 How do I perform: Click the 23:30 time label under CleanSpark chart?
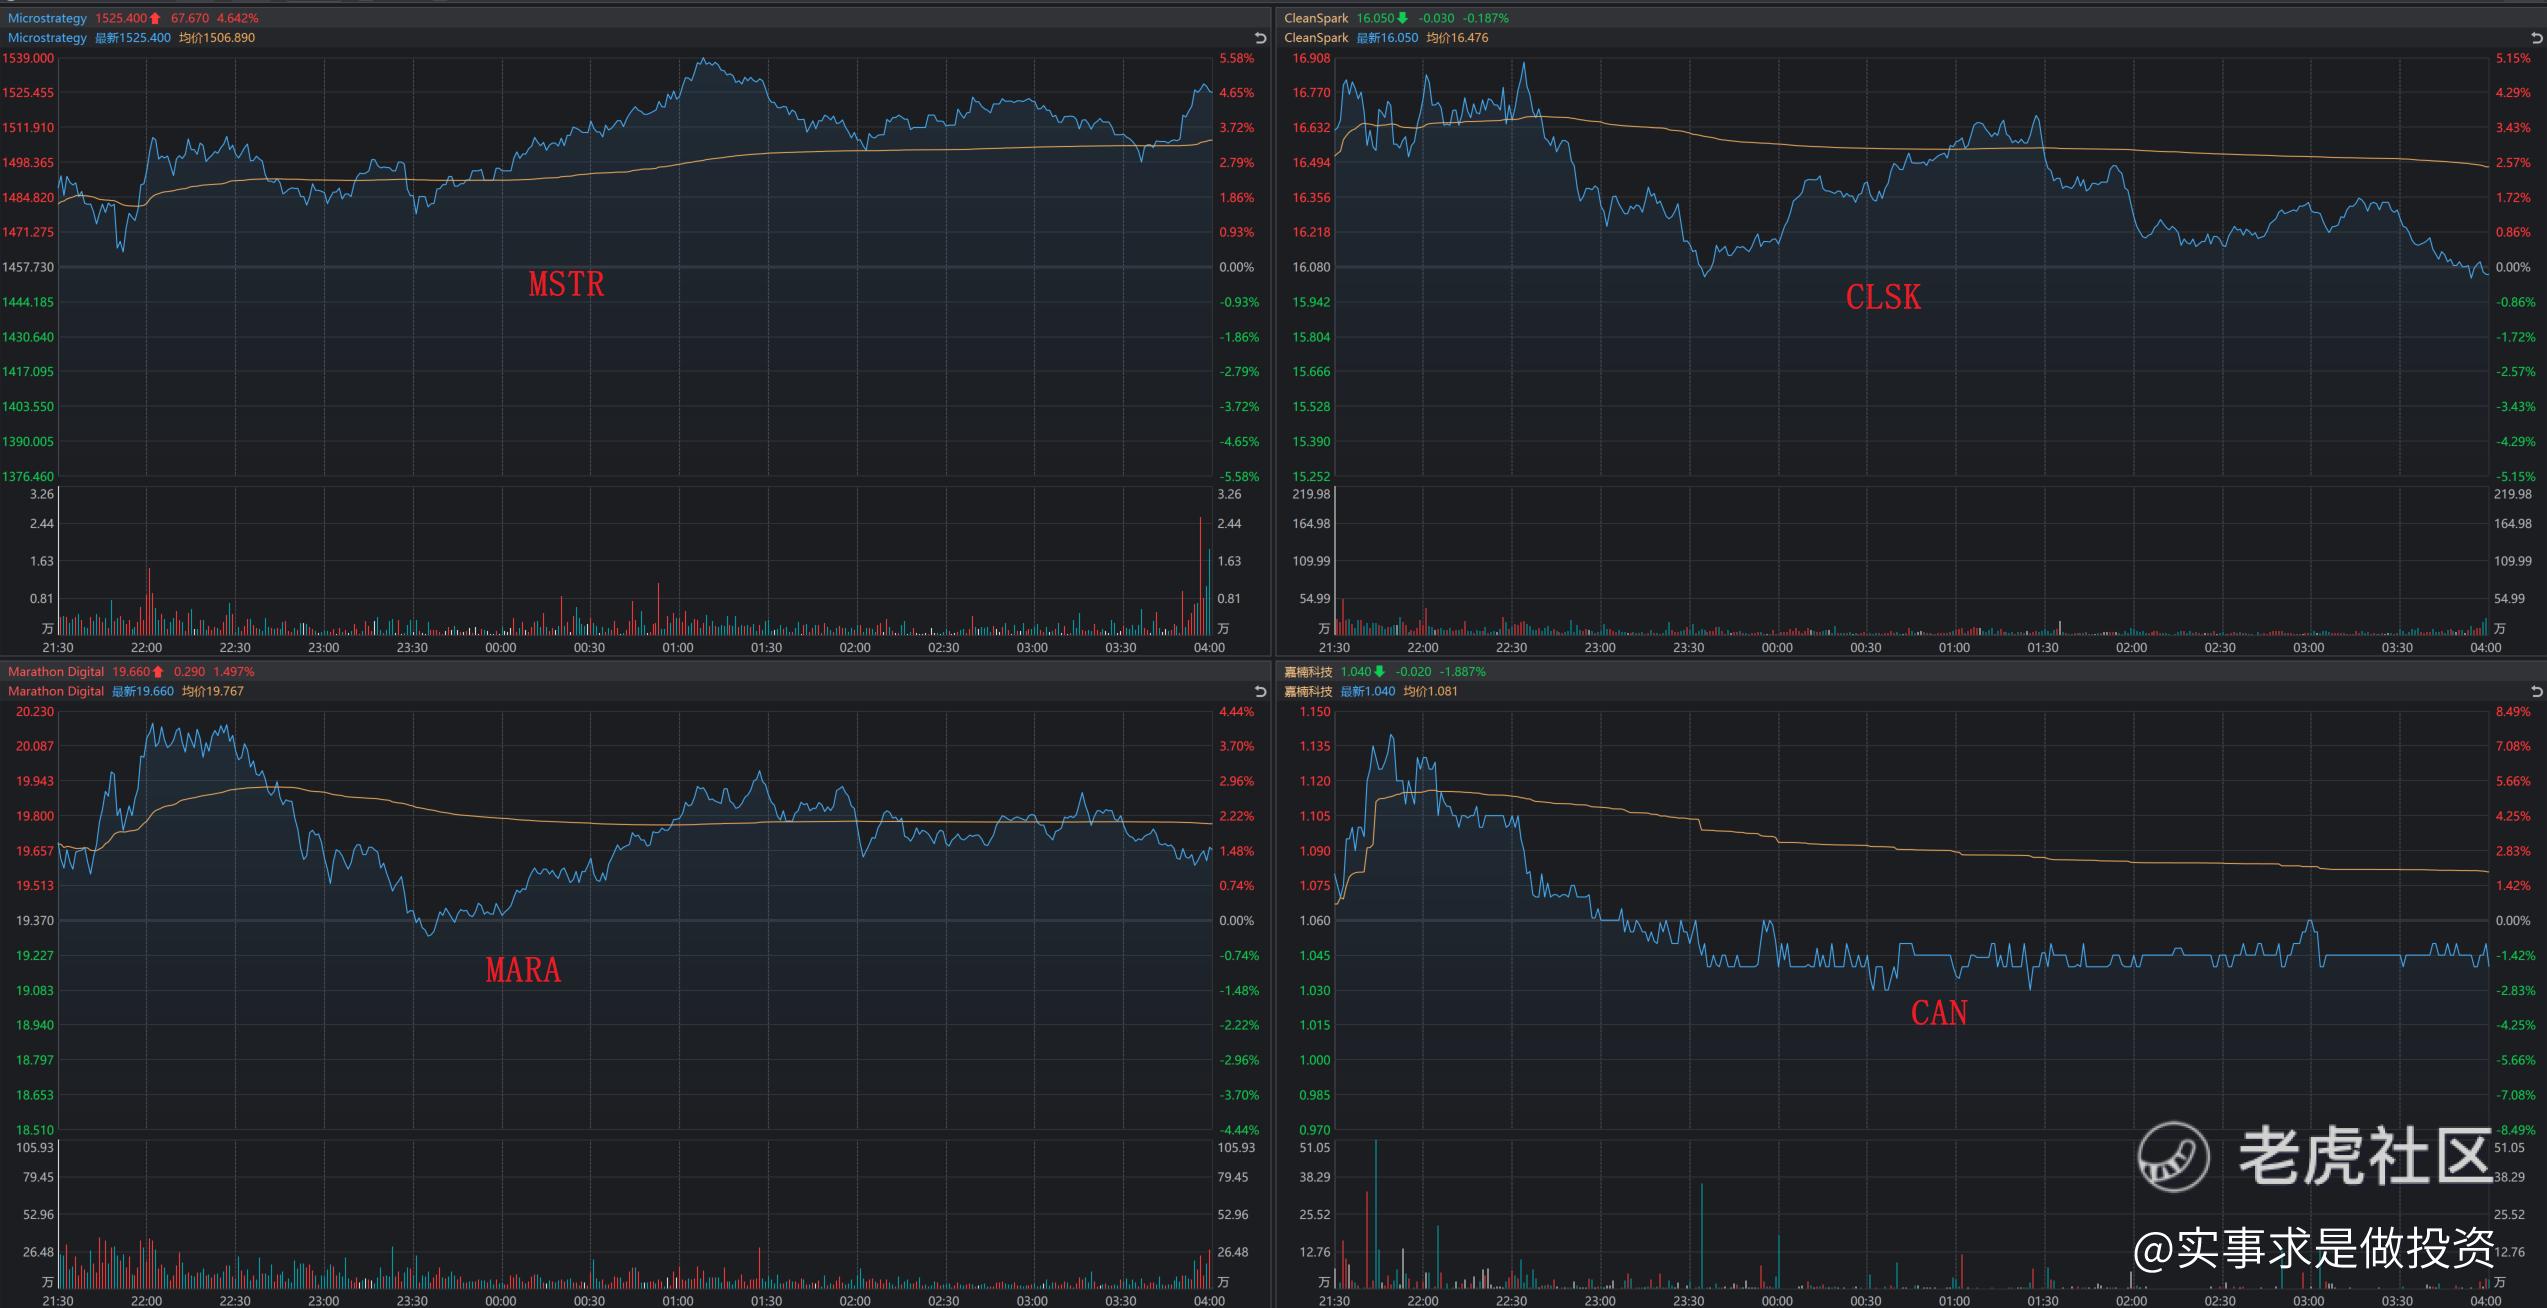(1688, 648)
